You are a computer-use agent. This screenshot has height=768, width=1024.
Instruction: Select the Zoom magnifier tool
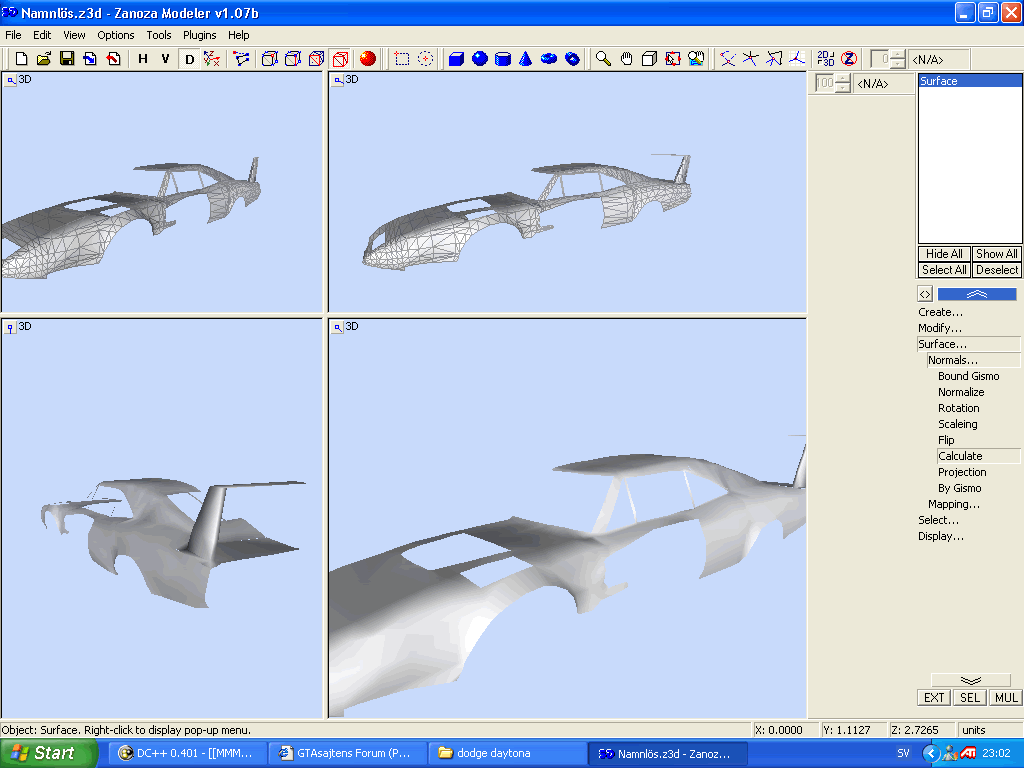603,59
